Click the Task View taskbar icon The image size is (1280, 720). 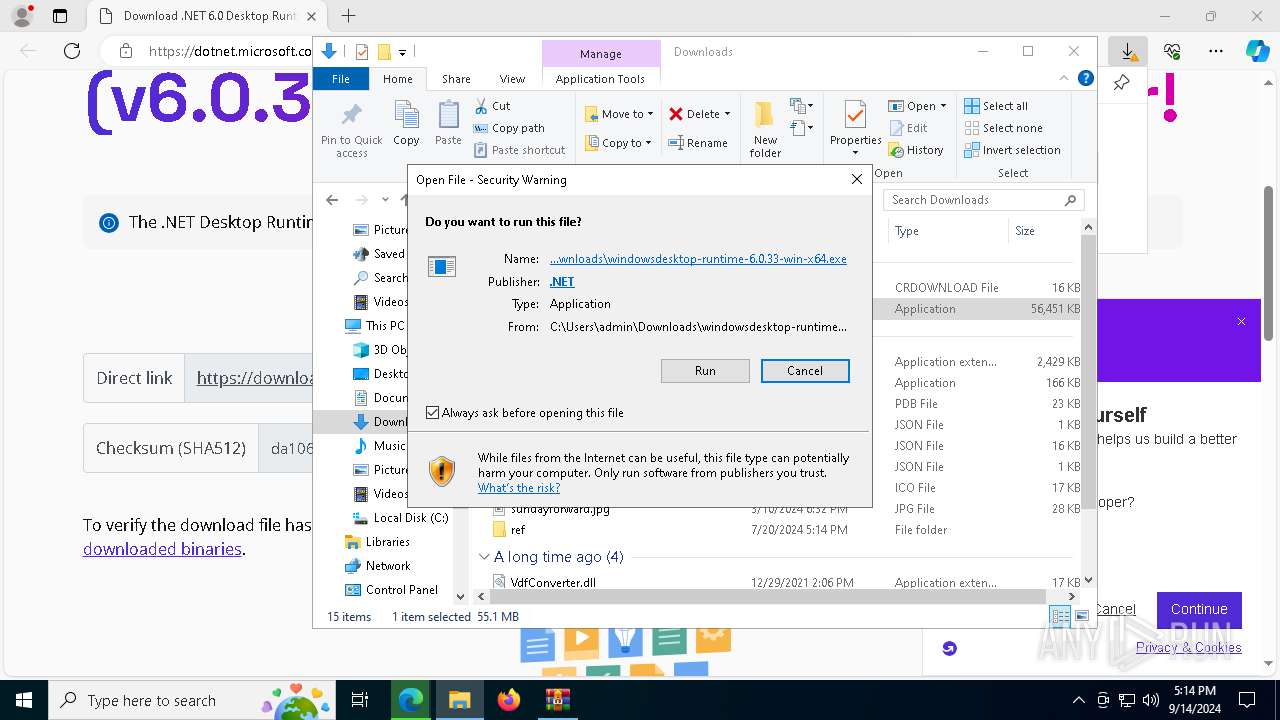click(x=361, y=700)
